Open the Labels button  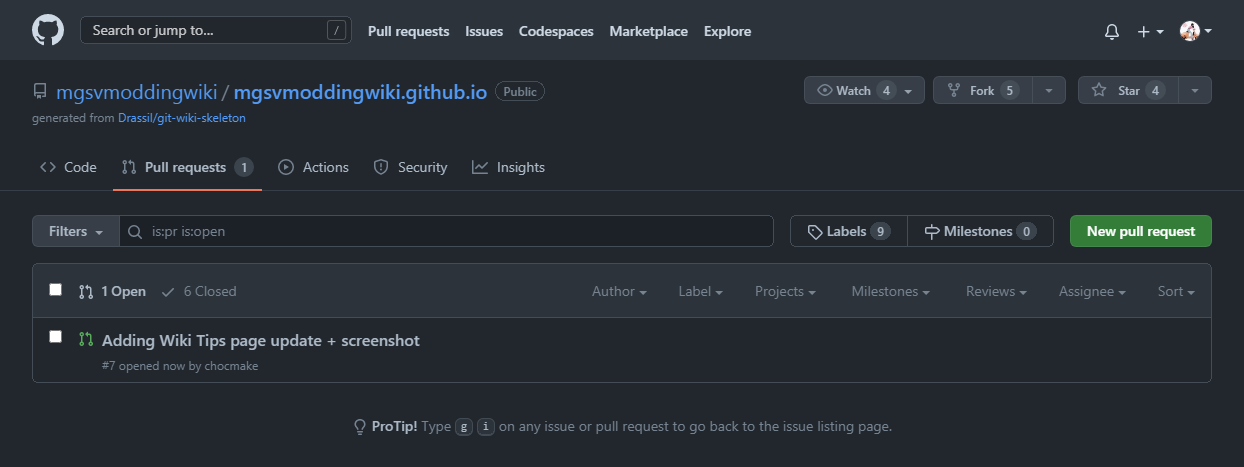tap(849, 231)
